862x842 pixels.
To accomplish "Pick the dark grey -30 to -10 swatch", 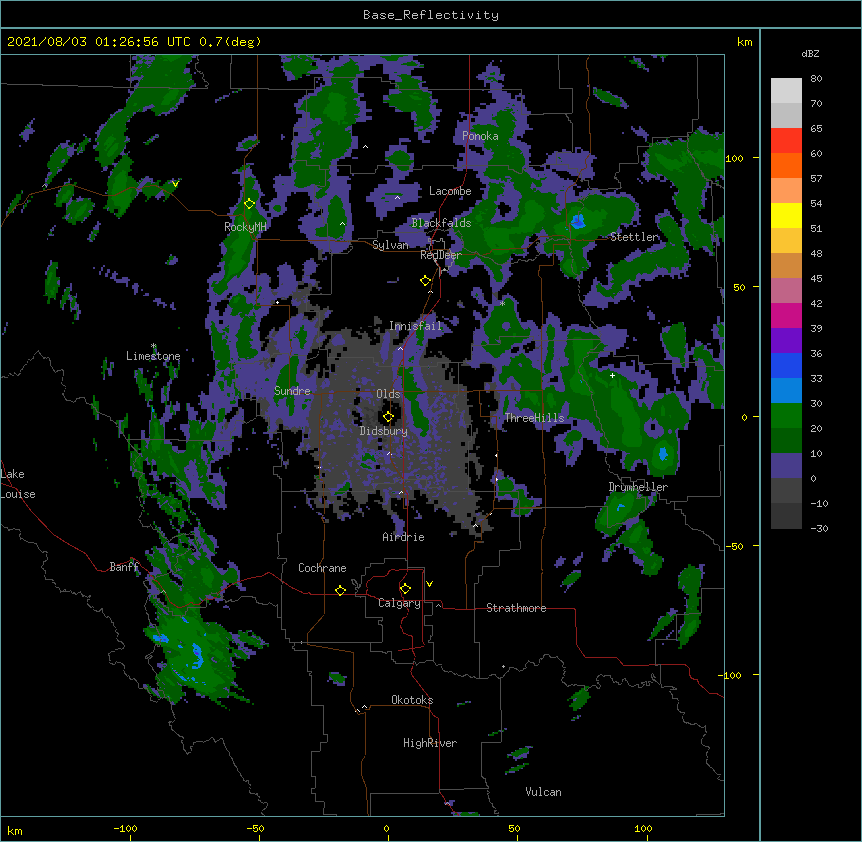I will (786, 516).
